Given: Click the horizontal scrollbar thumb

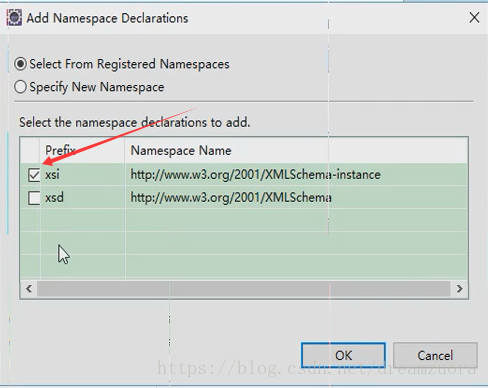Looking at the screenshot, I should (x=243, y=288).
